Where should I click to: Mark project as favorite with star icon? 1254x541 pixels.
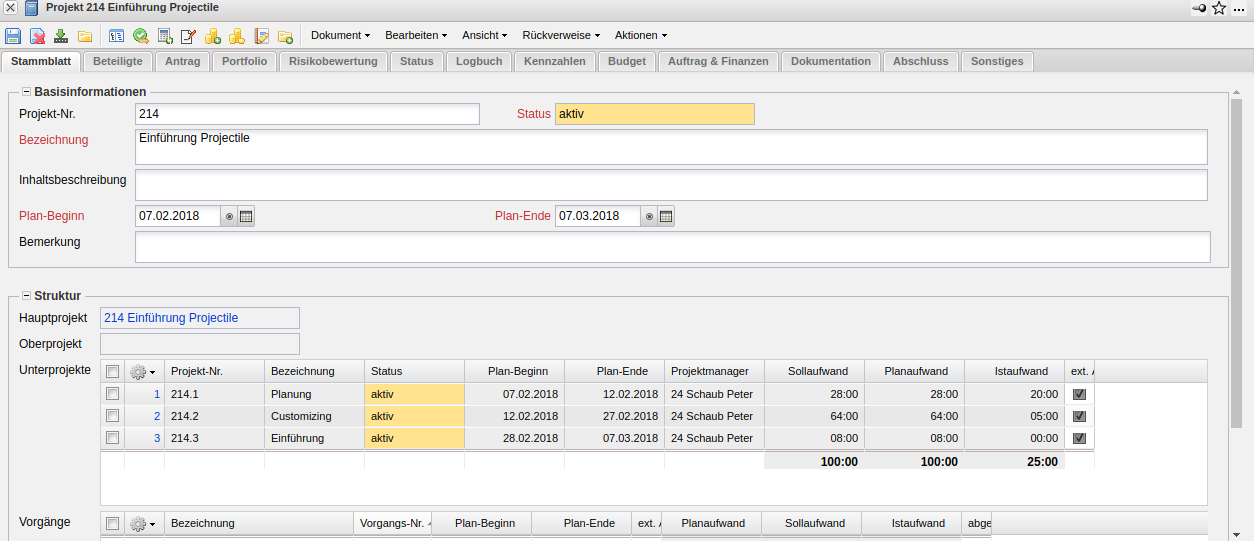tap(1219, 8)
